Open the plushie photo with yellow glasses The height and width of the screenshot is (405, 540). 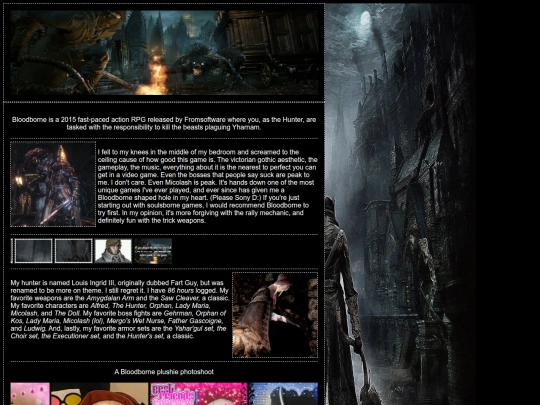tap(100, 394)
